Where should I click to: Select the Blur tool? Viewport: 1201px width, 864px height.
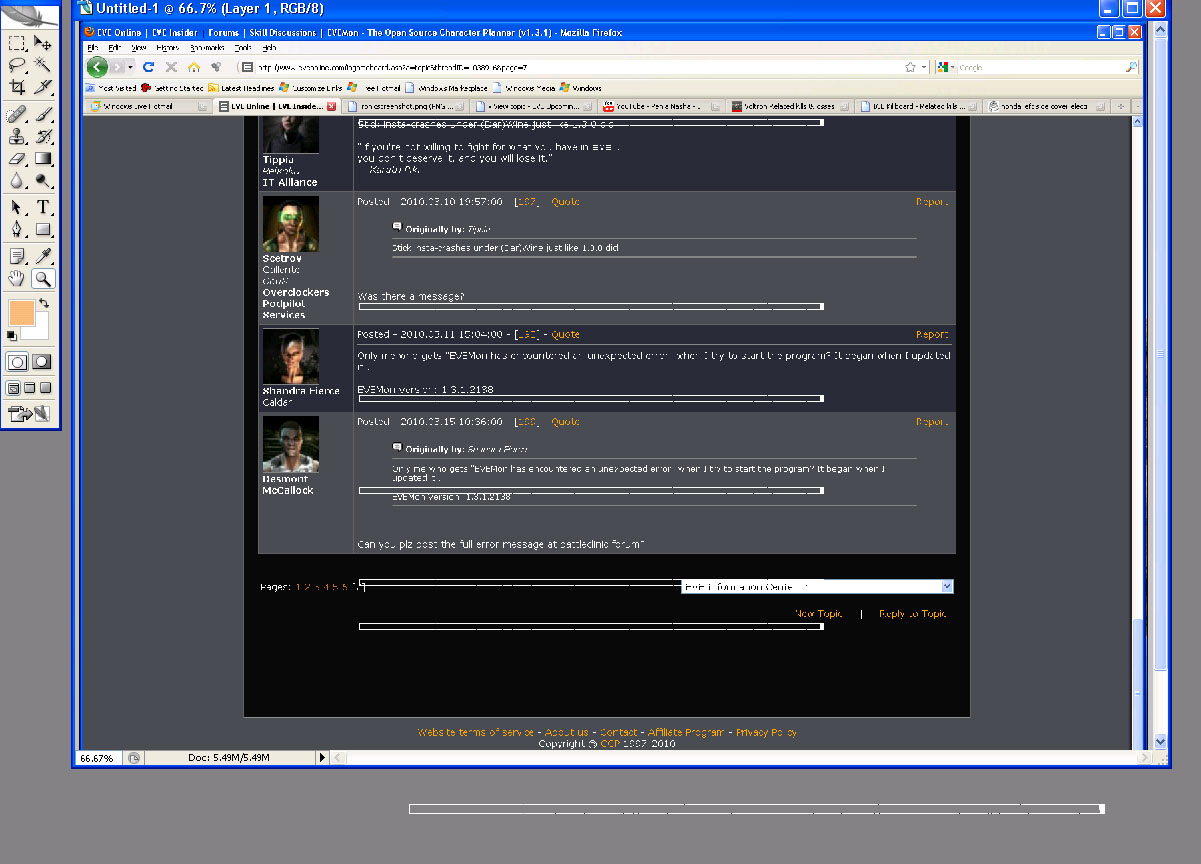tap(17, 181)
